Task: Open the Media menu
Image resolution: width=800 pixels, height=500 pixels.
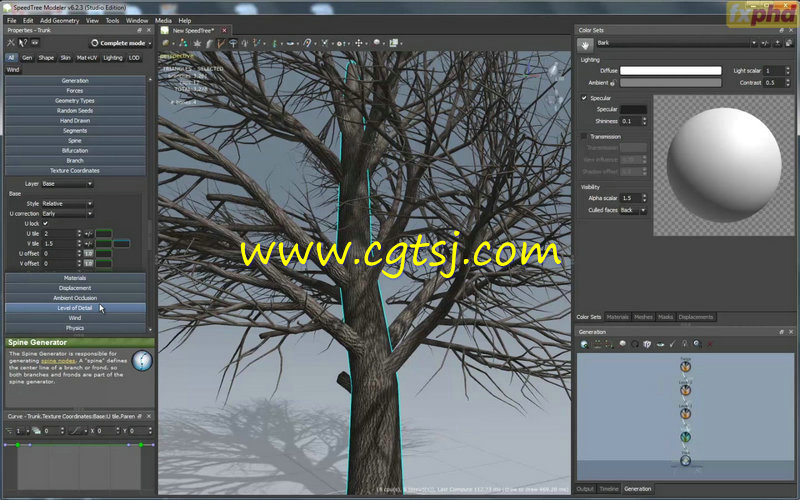Action: (163, 20)
